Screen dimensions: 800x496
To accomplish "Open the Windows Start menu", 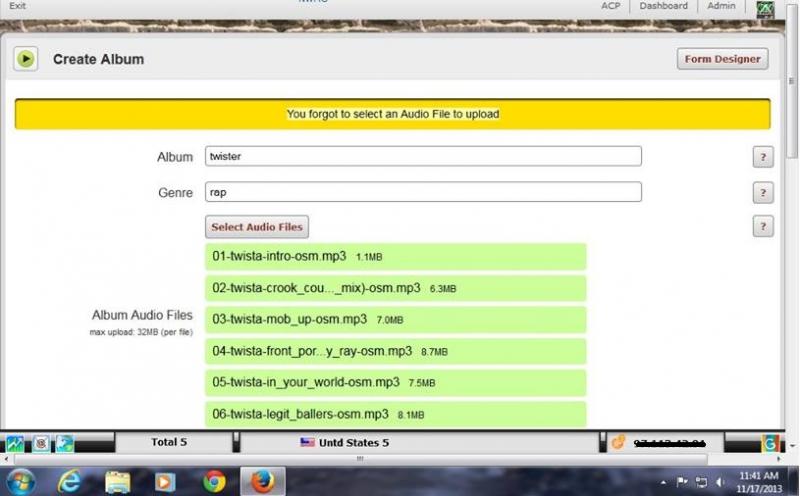I will coord(19,481).
